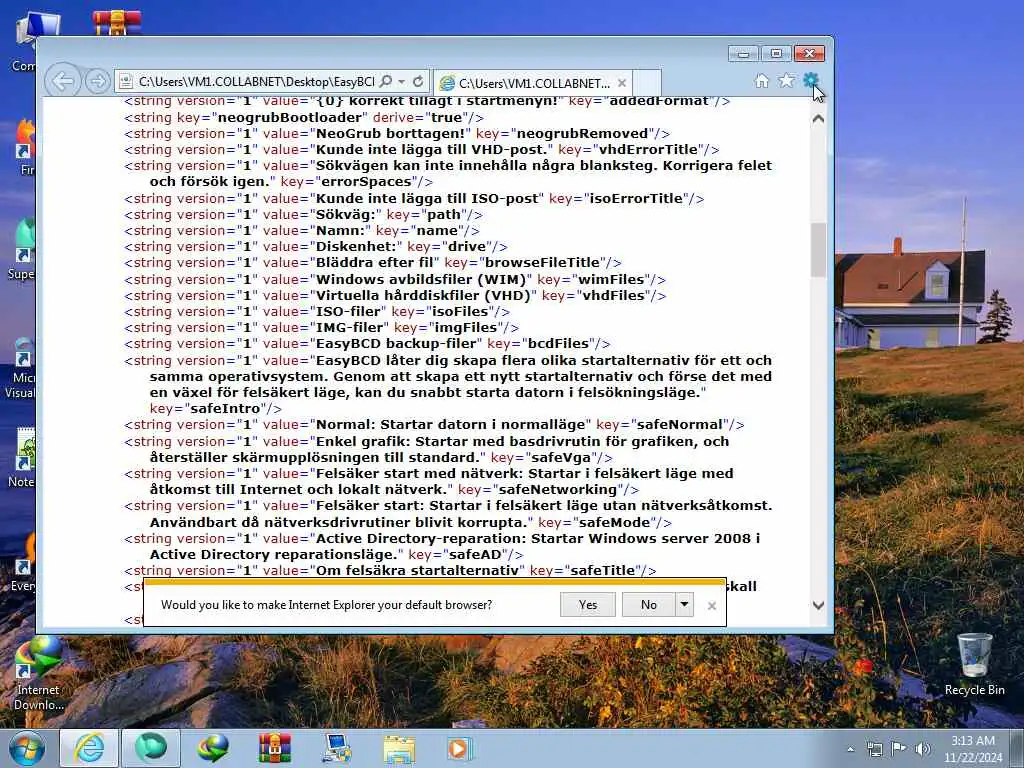Dismiss the default browser notification bar

712,606
